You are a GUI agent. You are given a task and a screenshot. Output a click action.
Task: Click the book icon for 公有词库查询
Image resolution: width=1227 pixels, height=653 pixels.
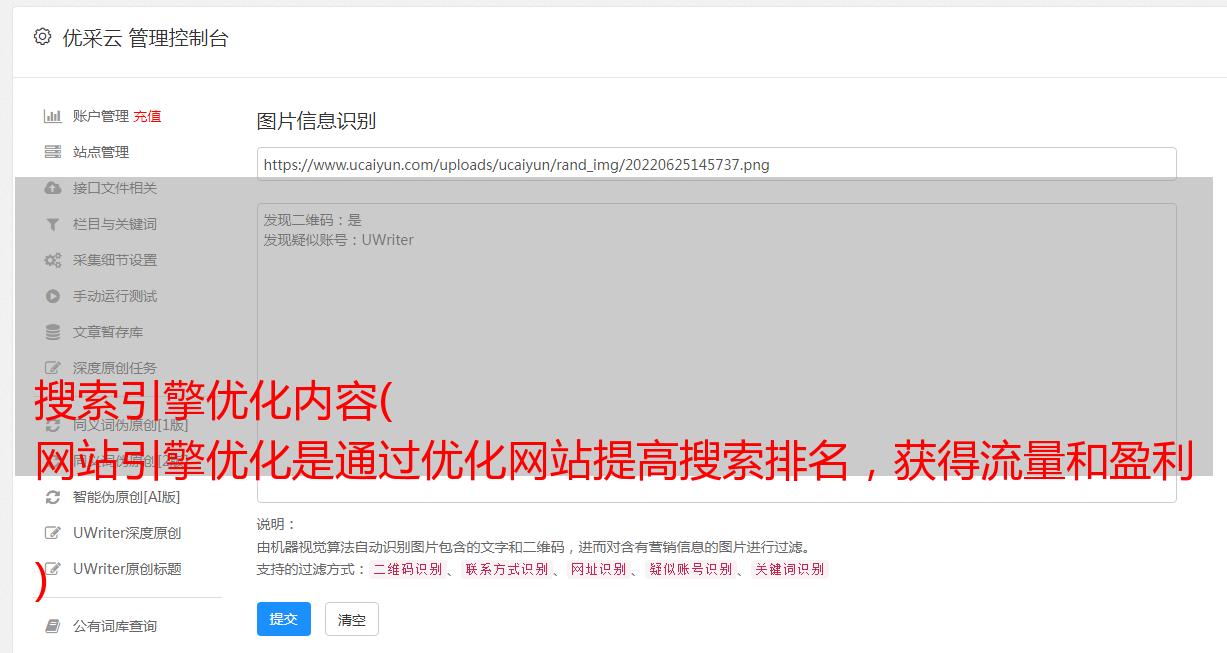(x=53, y=626)
